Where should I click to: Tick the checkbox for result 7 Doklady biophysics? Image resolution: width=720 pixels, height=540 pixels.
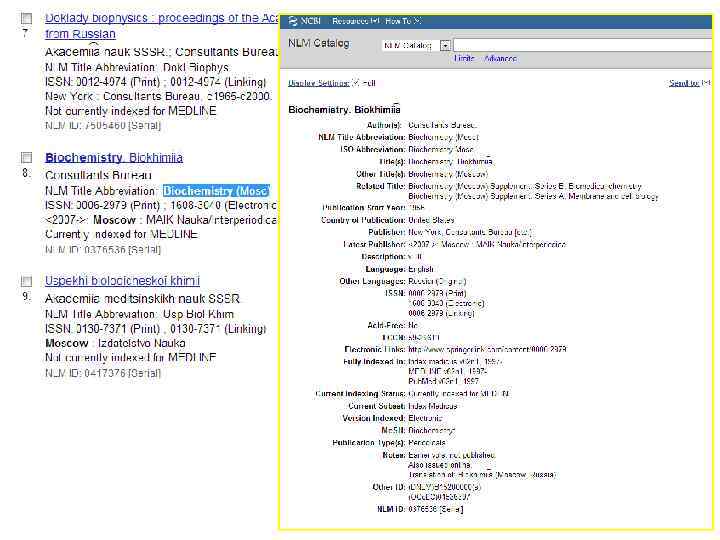(27, 18)
